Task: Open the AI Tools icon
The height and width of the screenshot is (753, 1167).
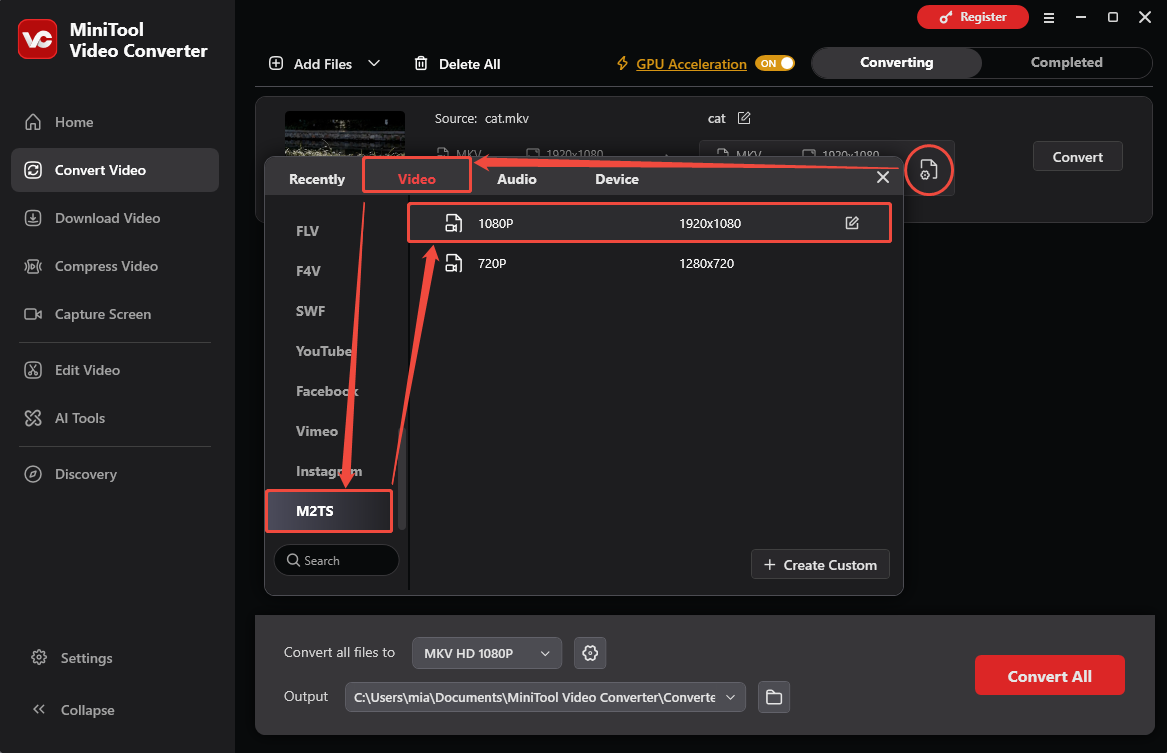Action: click(x=33, y=418)
